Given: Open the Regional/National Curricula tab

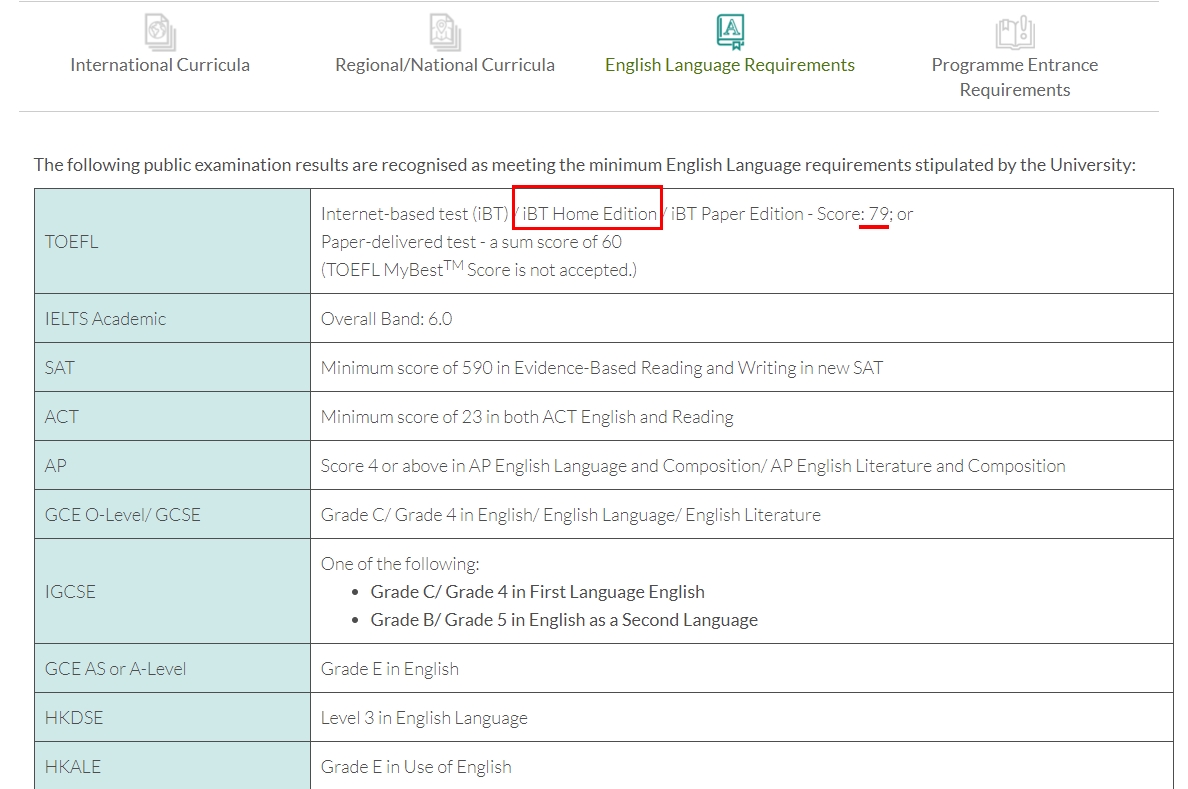Looking at the screenshot, I should [x=445, y=65].
